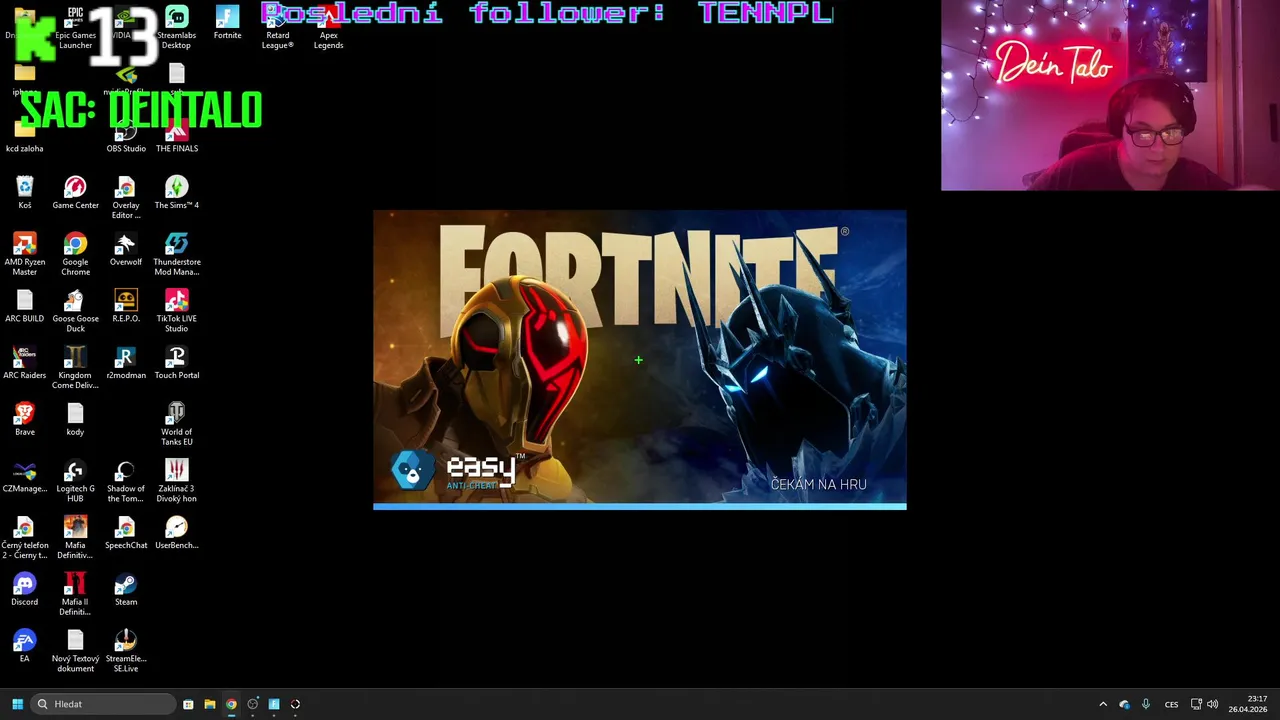Open File Explorer from taskbar
The width and height of the screenshot is (1280, 720).
point(209,704)
